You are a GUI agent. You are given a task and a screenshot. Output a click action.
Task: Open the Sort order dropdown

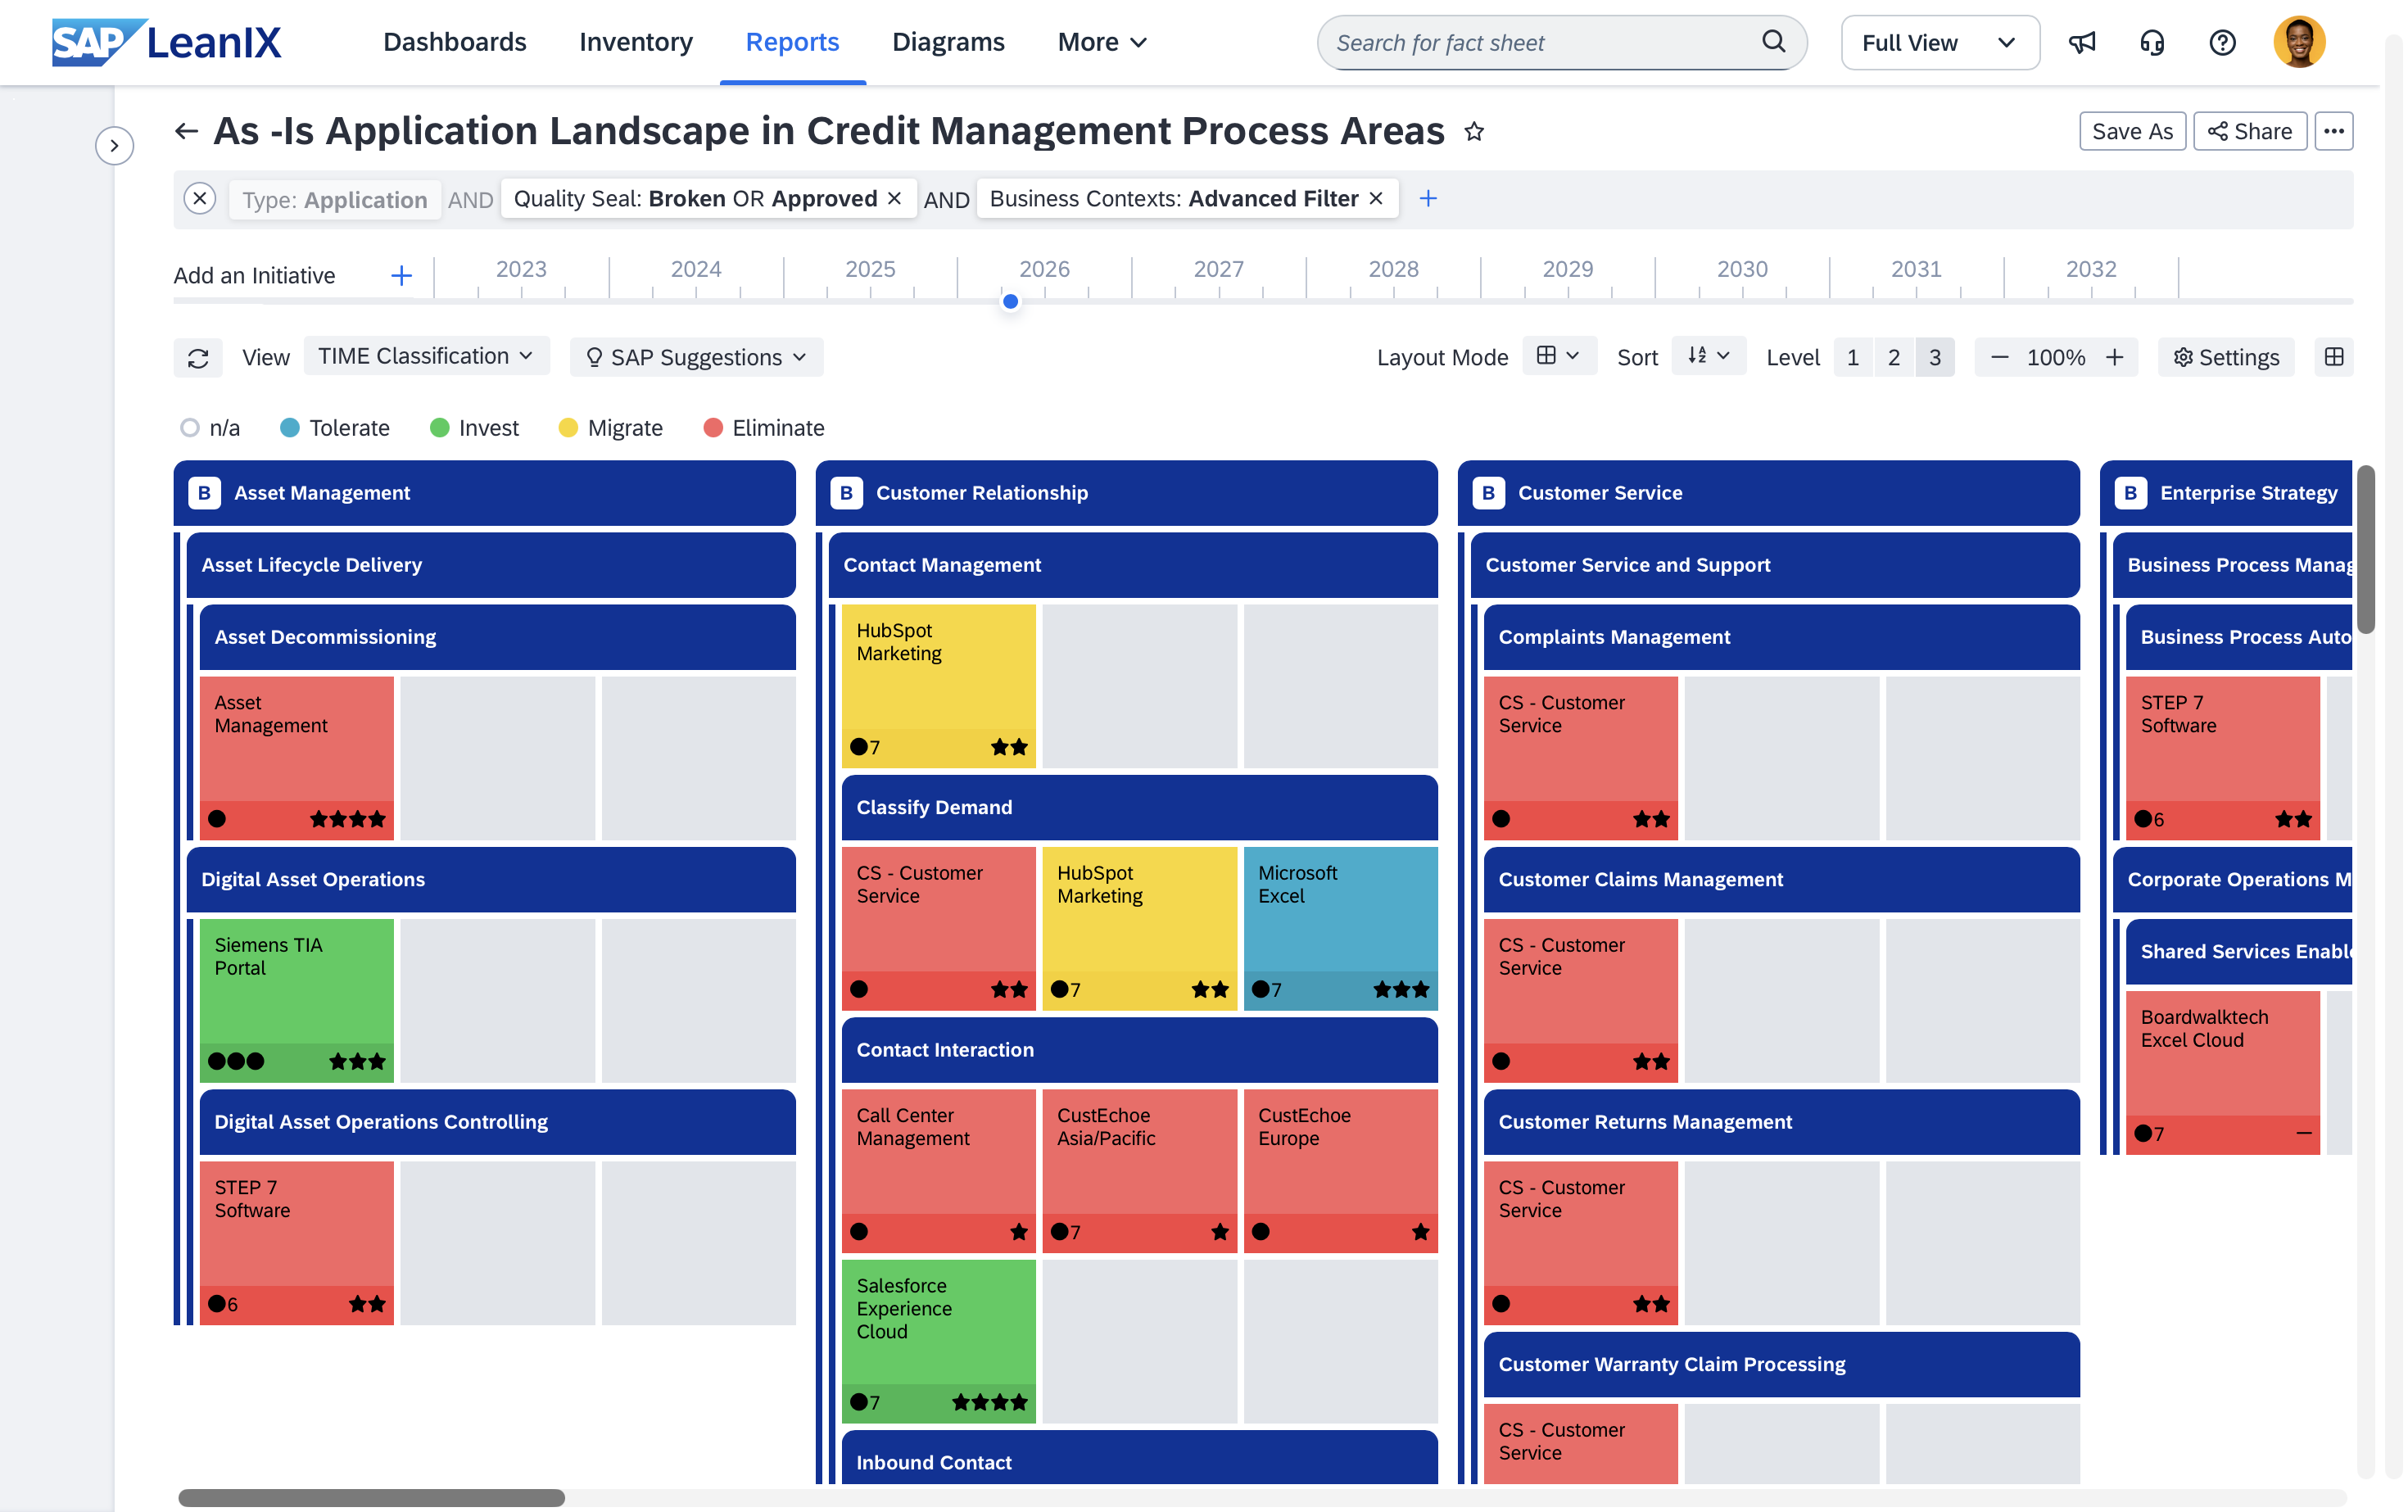tap(1708, 356)
